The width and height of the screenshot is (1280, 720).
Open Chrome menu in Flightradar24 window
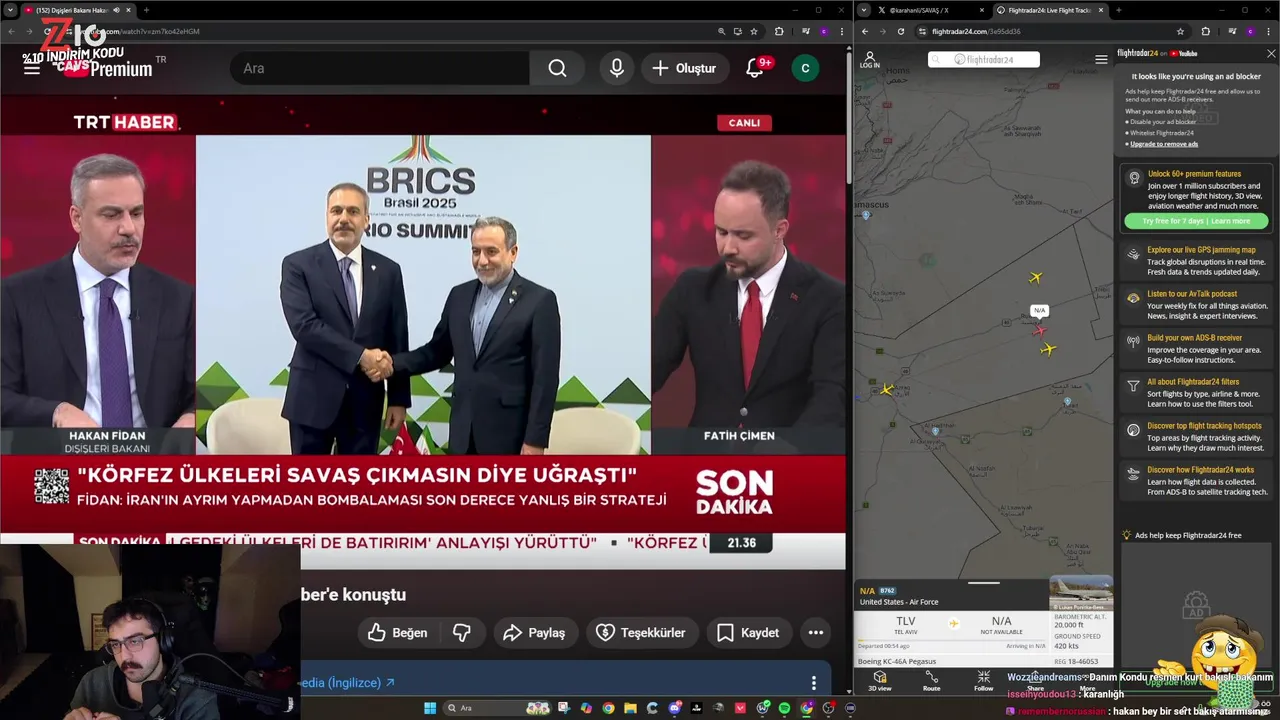(1269, 31)
